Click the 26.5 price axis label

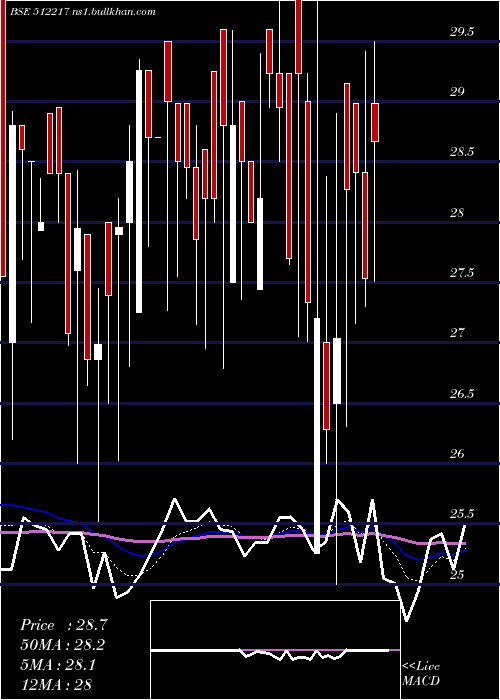(462, 394)
